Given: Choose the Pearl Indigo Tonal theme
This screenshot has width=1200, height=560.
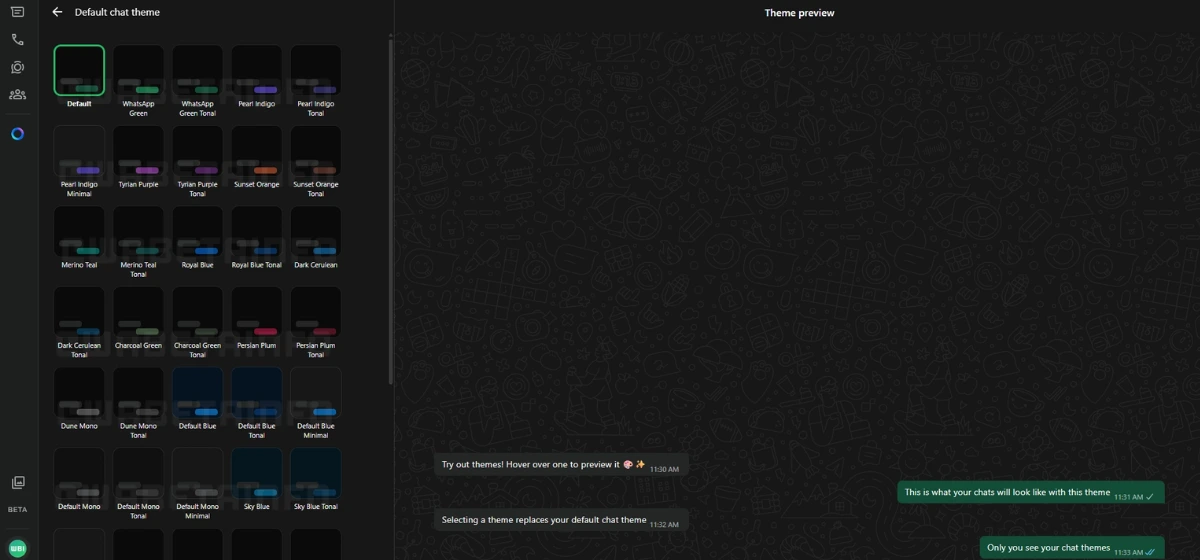Looking at the screenshot, I should pos(316,71).
